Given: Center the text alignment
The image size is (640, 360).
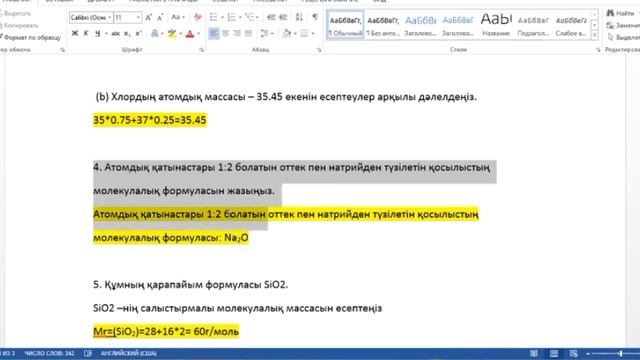Looking at the screenshot, I should click(x=225, y=33).
